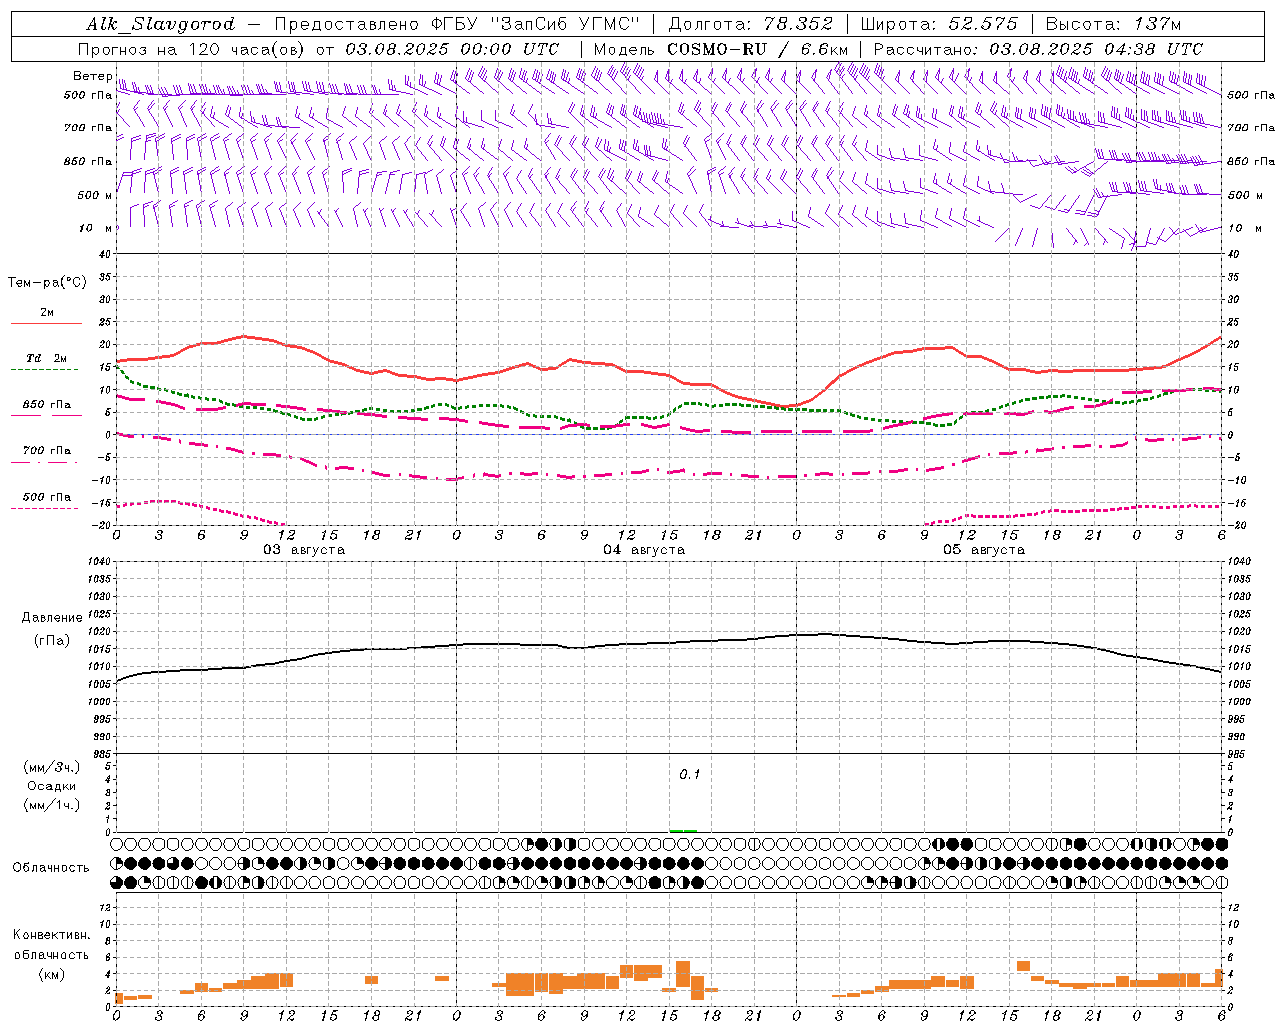Image resolution: width=1280 pixels, height=1024 pixels.
Task: Click the 'Модель COSMO-RU / 6.6км' label
Action: click(721, 49)
